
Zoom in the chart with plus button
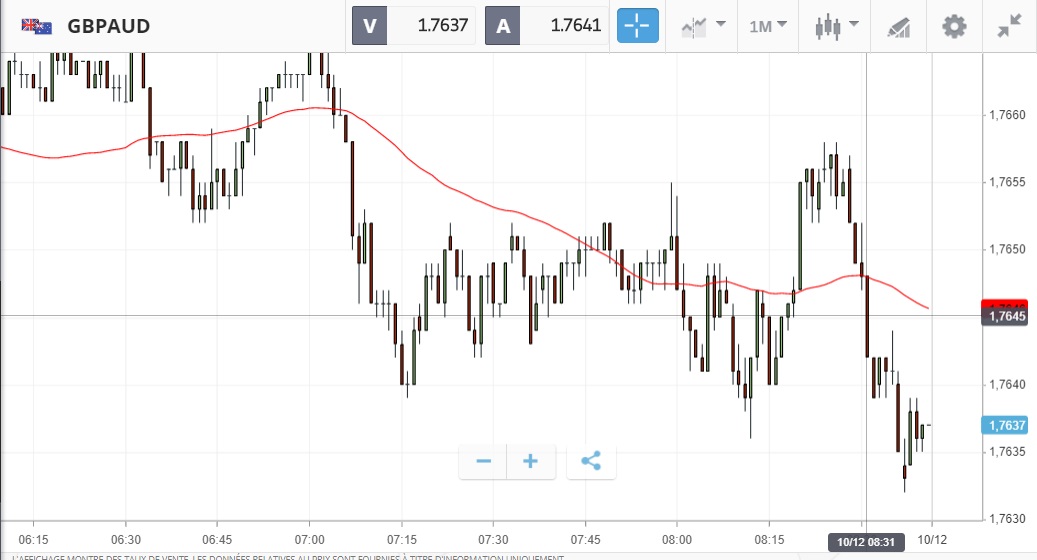point(530,461)
